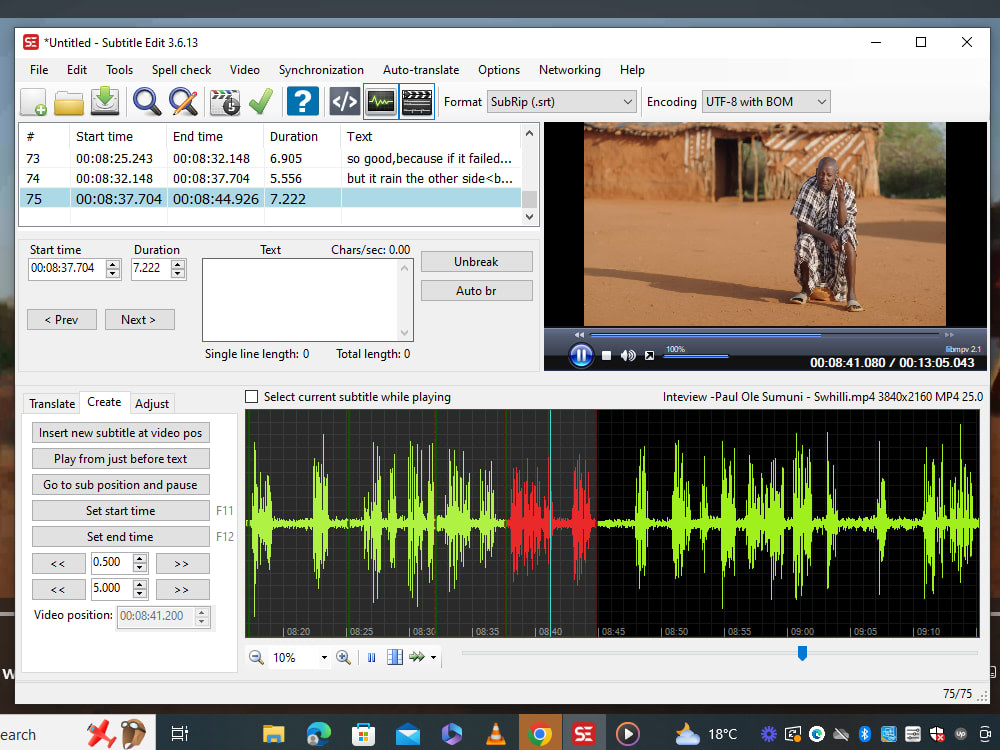
Task: Click the Unbreak button
Action: pyautogui.click(x=476, y=261)
